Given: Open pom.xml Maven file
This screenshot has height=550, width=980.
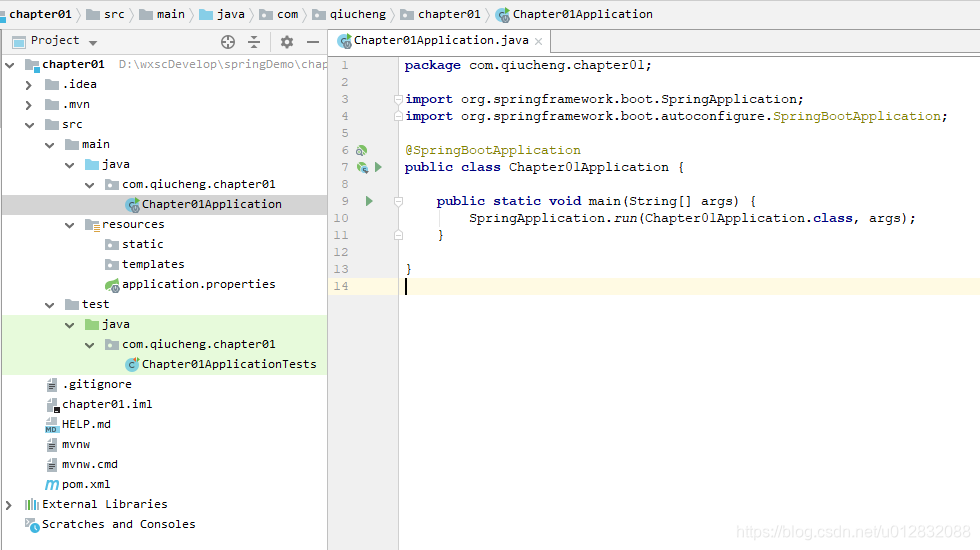Looking at the screenshot, I should pos(86,484).
